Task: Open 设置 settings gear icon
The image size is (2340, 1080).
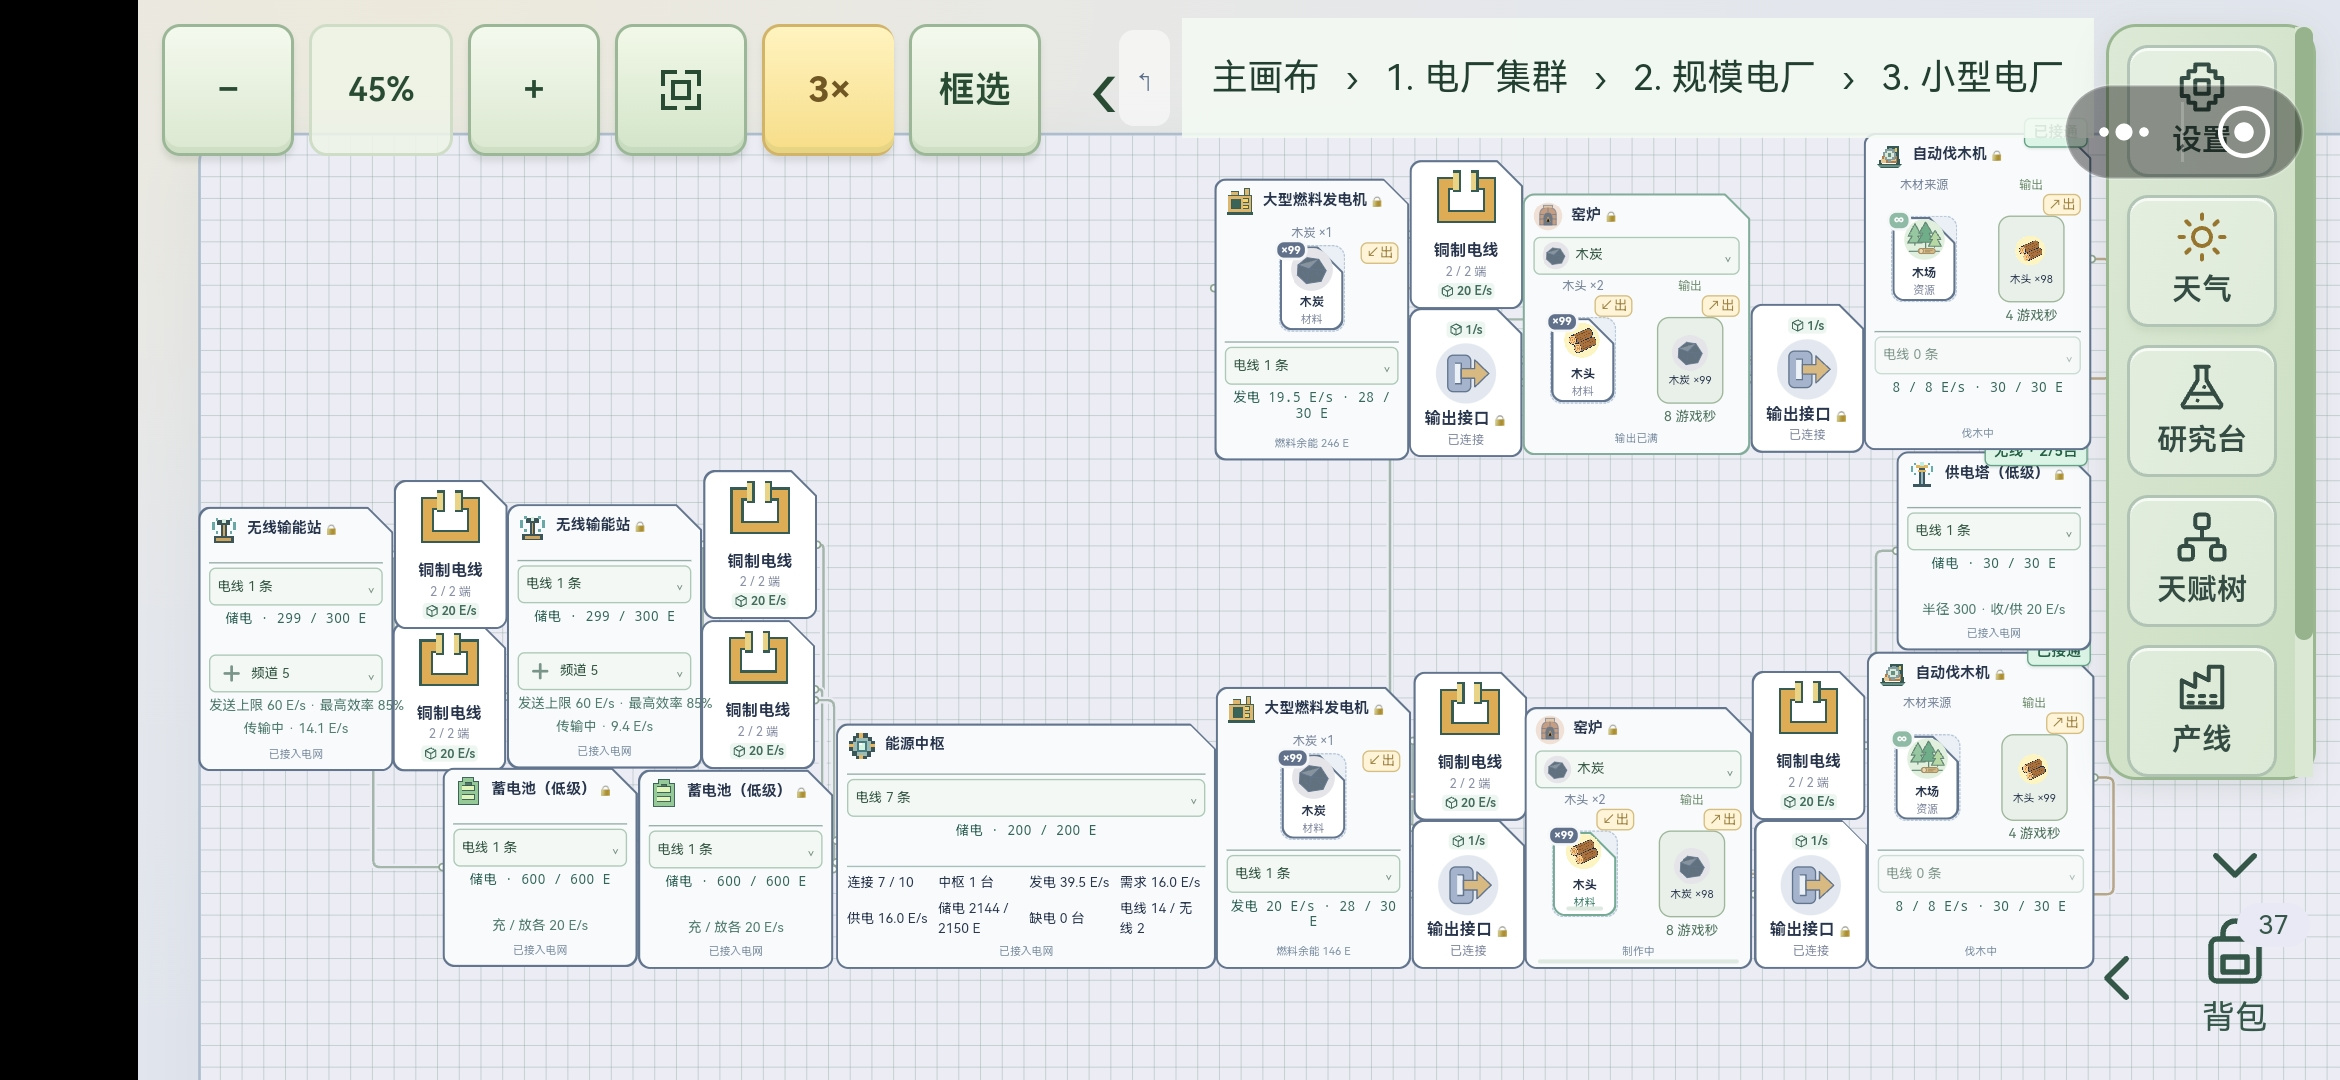Action: pyautogui.click(x=2201, y=88)
